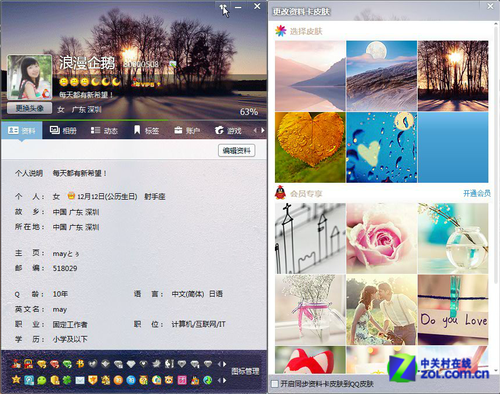Click the first sun level icon under the nickname
Image resolution: width=500 pixels, height=394 pixels.
click(x=64, y=82)
